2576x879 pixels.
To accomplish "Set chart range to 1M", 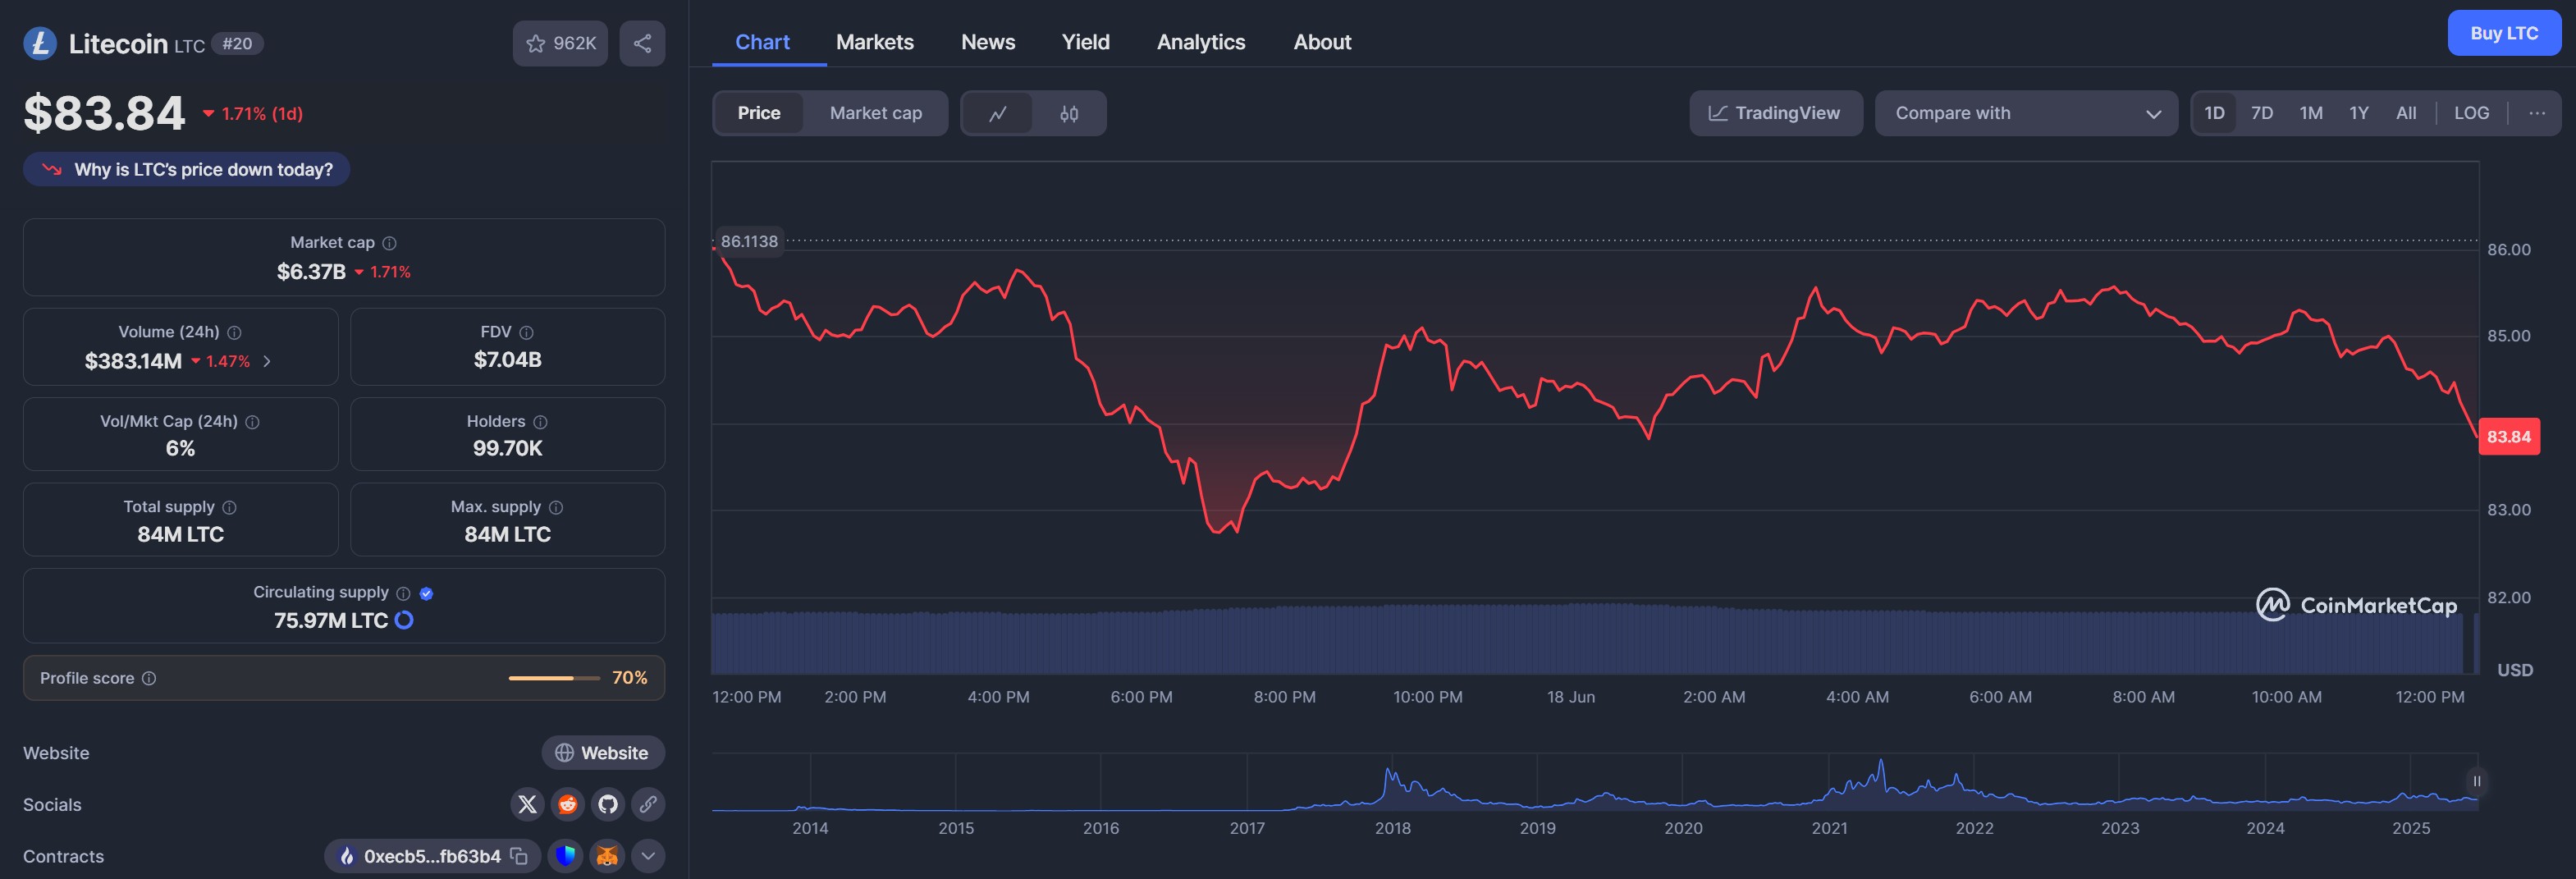I will 2311,113.
